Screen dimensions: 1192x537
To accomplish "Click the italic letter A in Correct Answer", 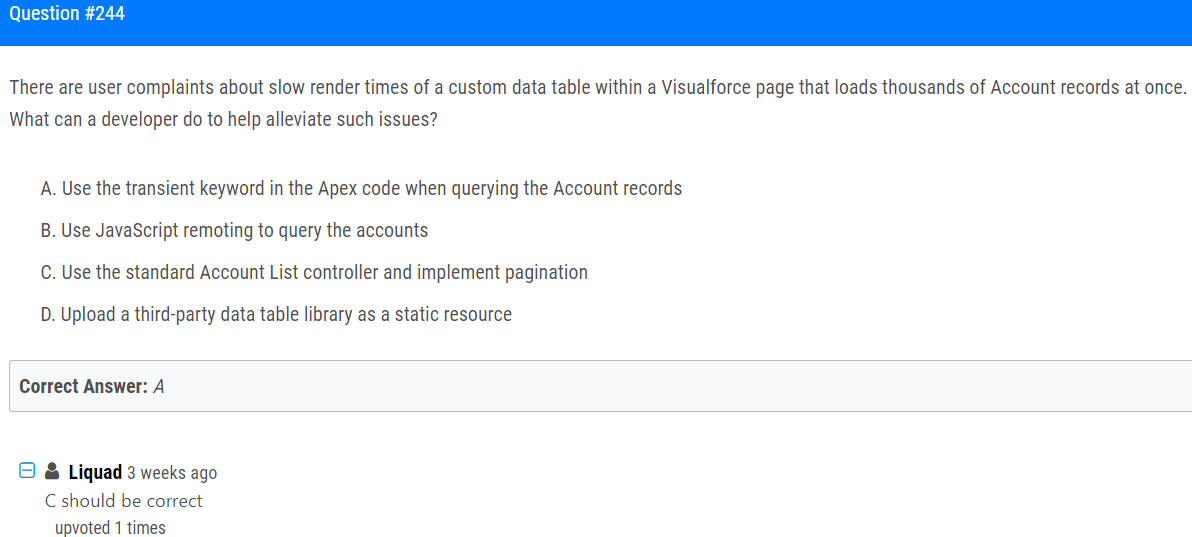I will tap(159, 386).
